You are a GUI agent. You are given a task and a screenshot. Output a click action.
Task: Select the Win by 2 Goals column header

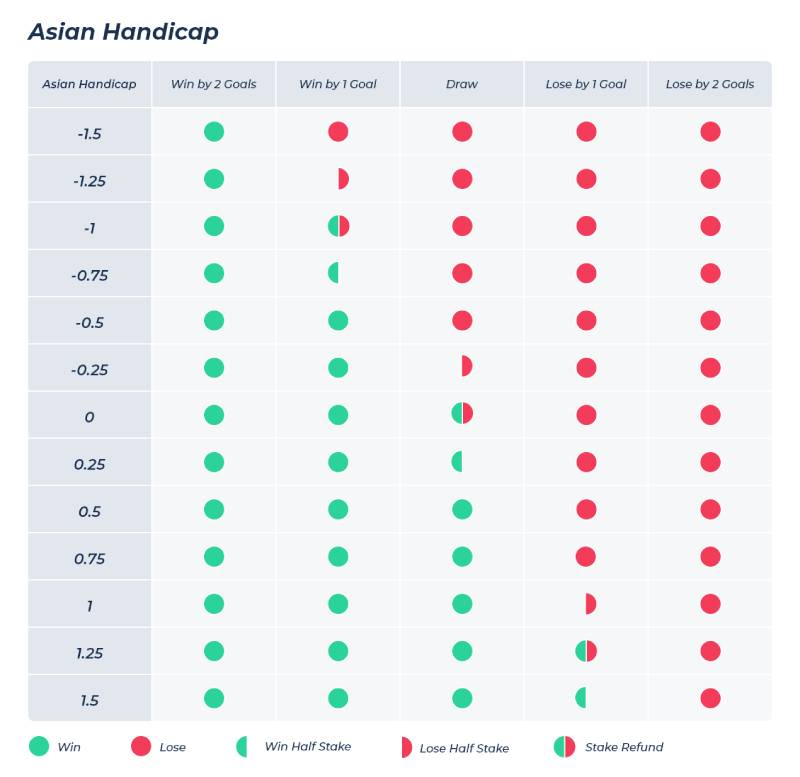pyautogui.click(x=214, y=84)
